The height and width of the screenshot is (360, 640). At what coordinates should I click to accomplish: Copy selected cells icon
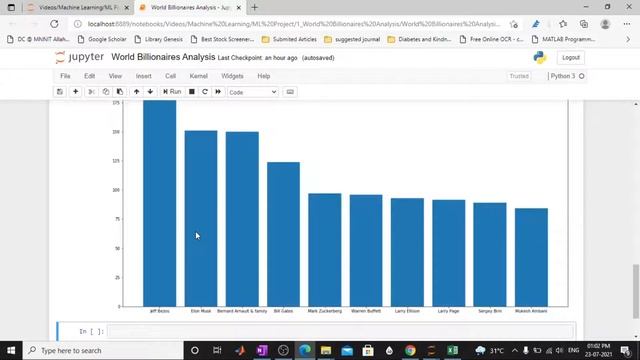coord(106,92)
